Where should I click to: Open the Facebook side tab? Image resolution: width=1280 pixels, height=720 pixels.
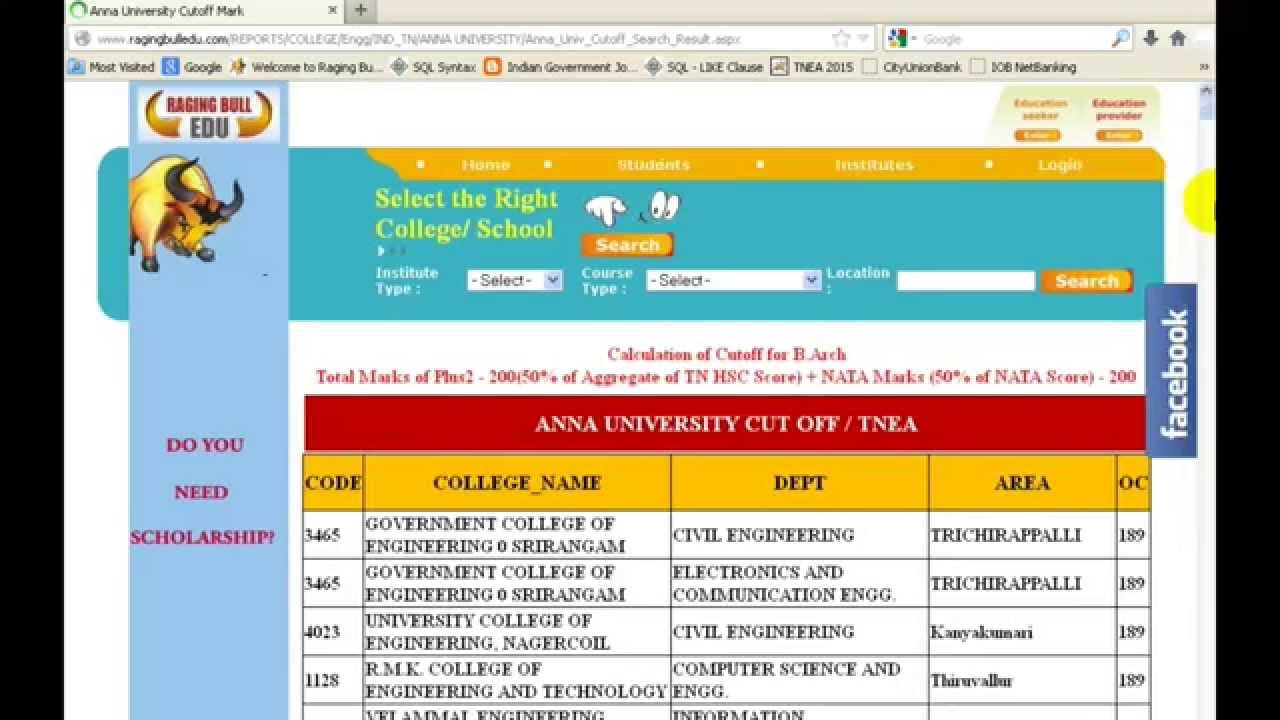pos(1171,371)
